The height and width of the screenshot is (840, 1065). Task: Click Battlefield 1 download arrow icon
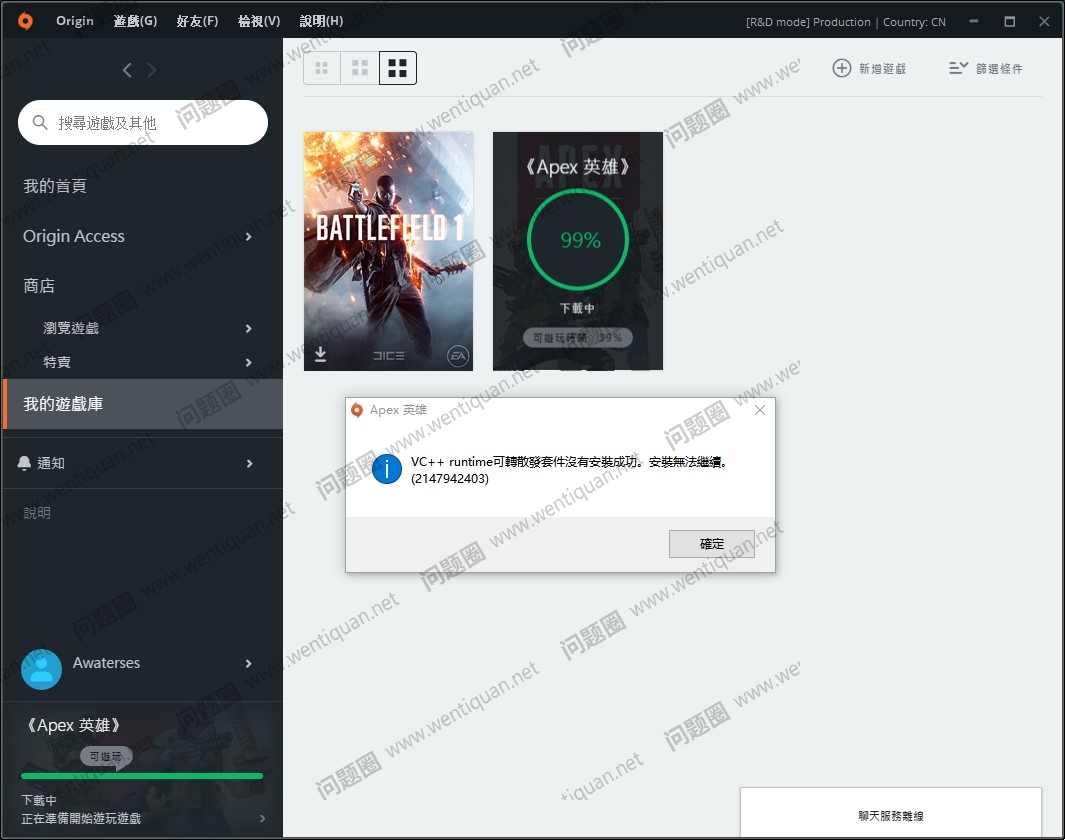[321, 354]
